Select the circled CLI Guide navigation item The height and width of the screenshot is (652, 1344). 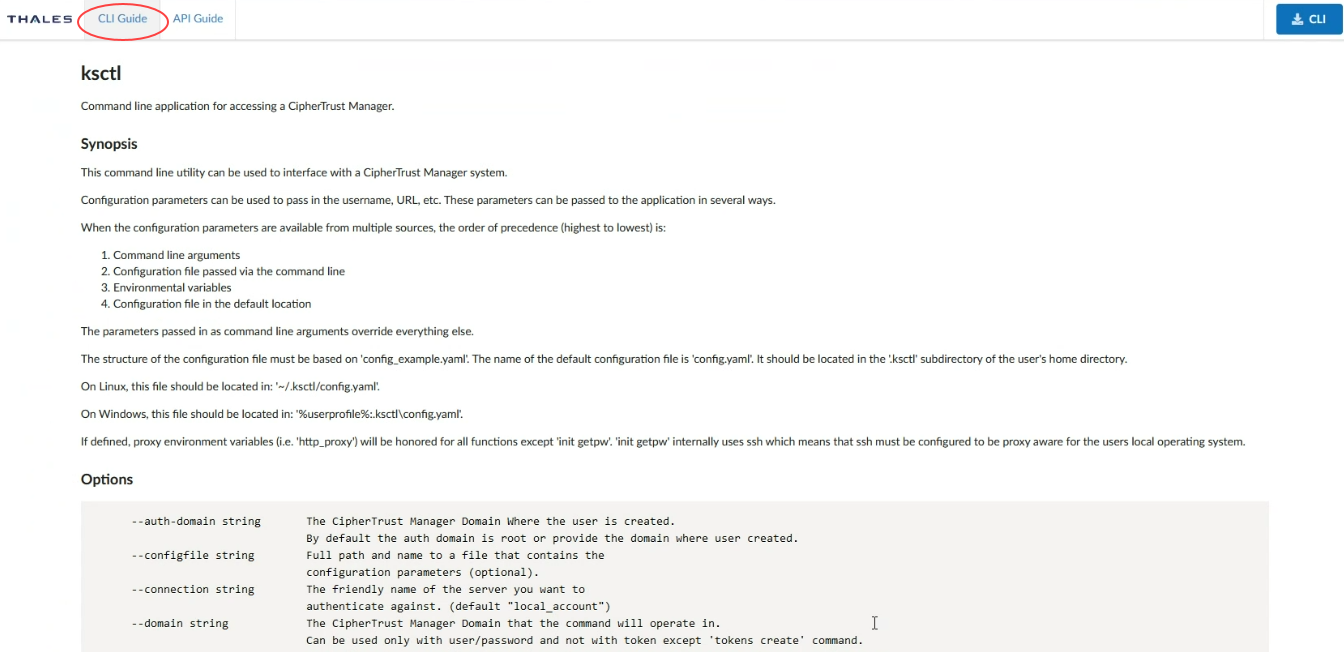click(x=121, y=17)
